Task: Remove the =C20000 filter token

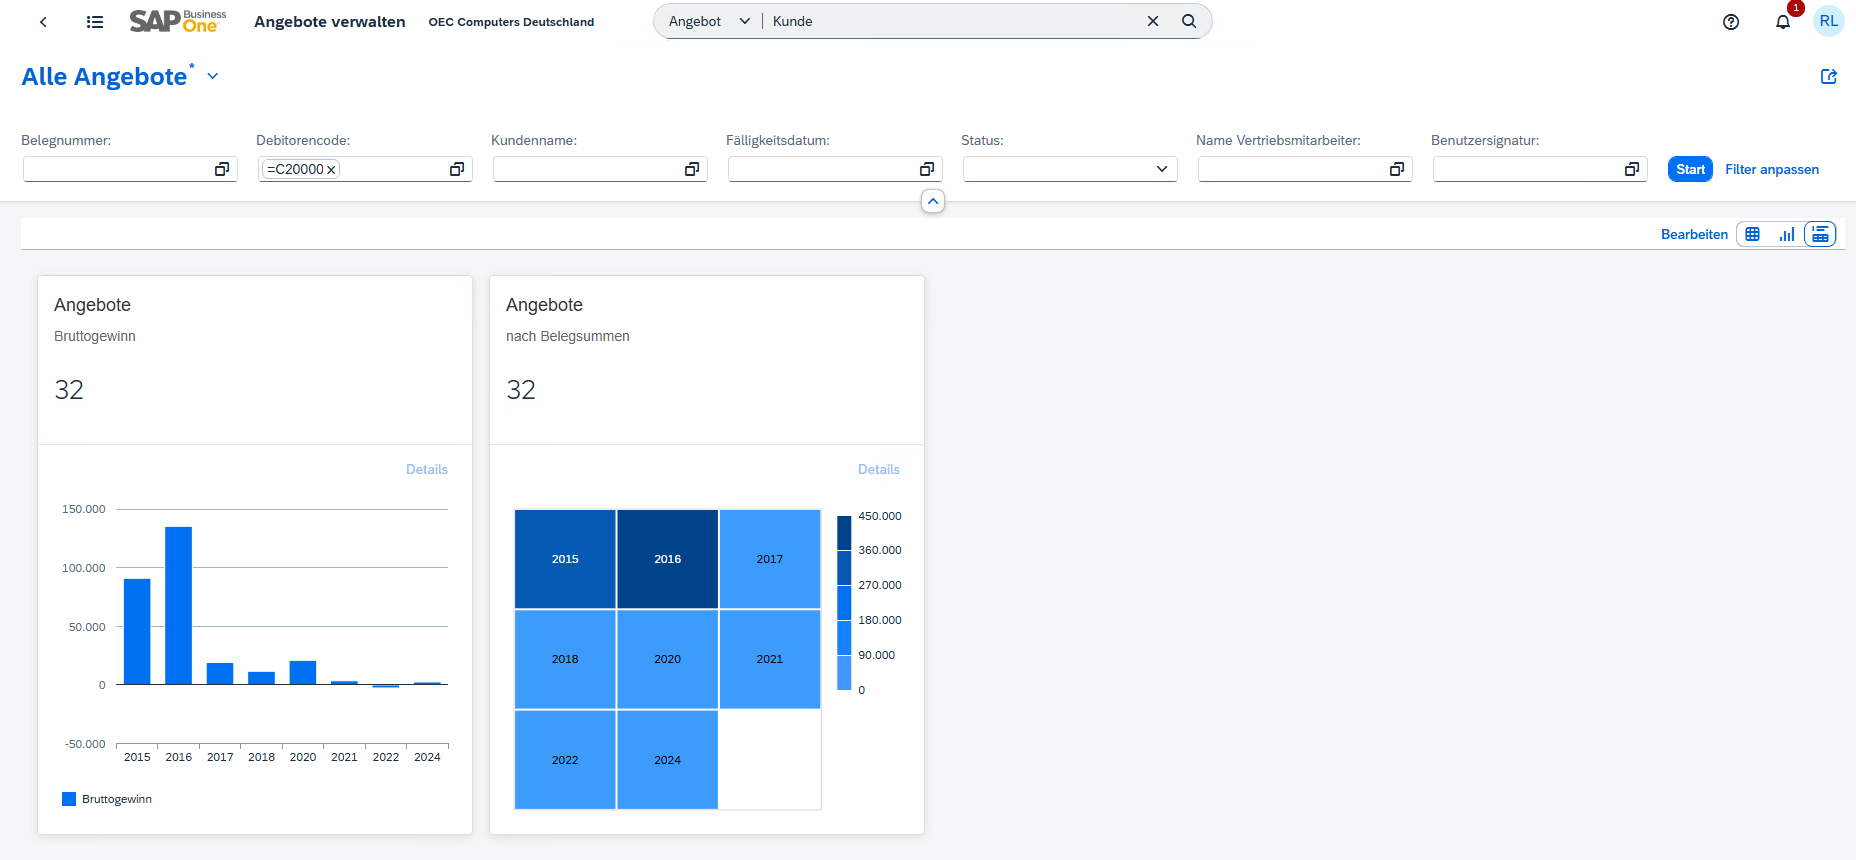Action: click(331, 170)
